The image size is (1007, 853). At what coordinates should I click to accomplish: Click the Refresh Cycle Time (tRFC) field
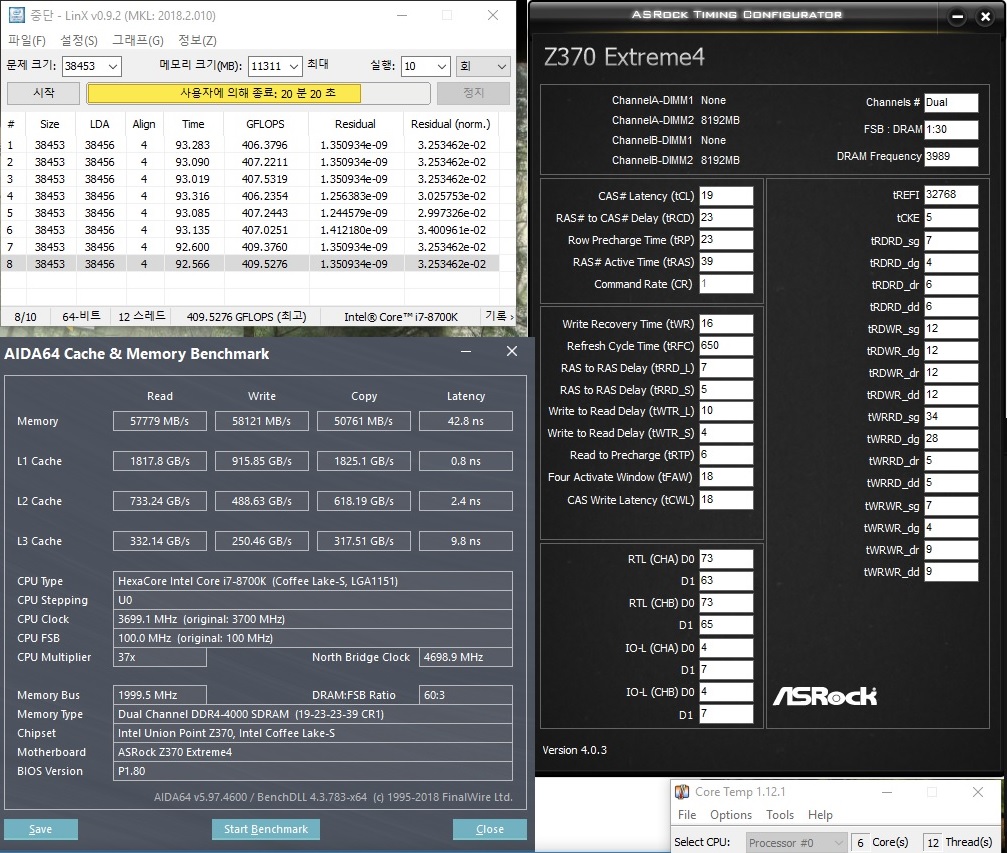(726, 346)
